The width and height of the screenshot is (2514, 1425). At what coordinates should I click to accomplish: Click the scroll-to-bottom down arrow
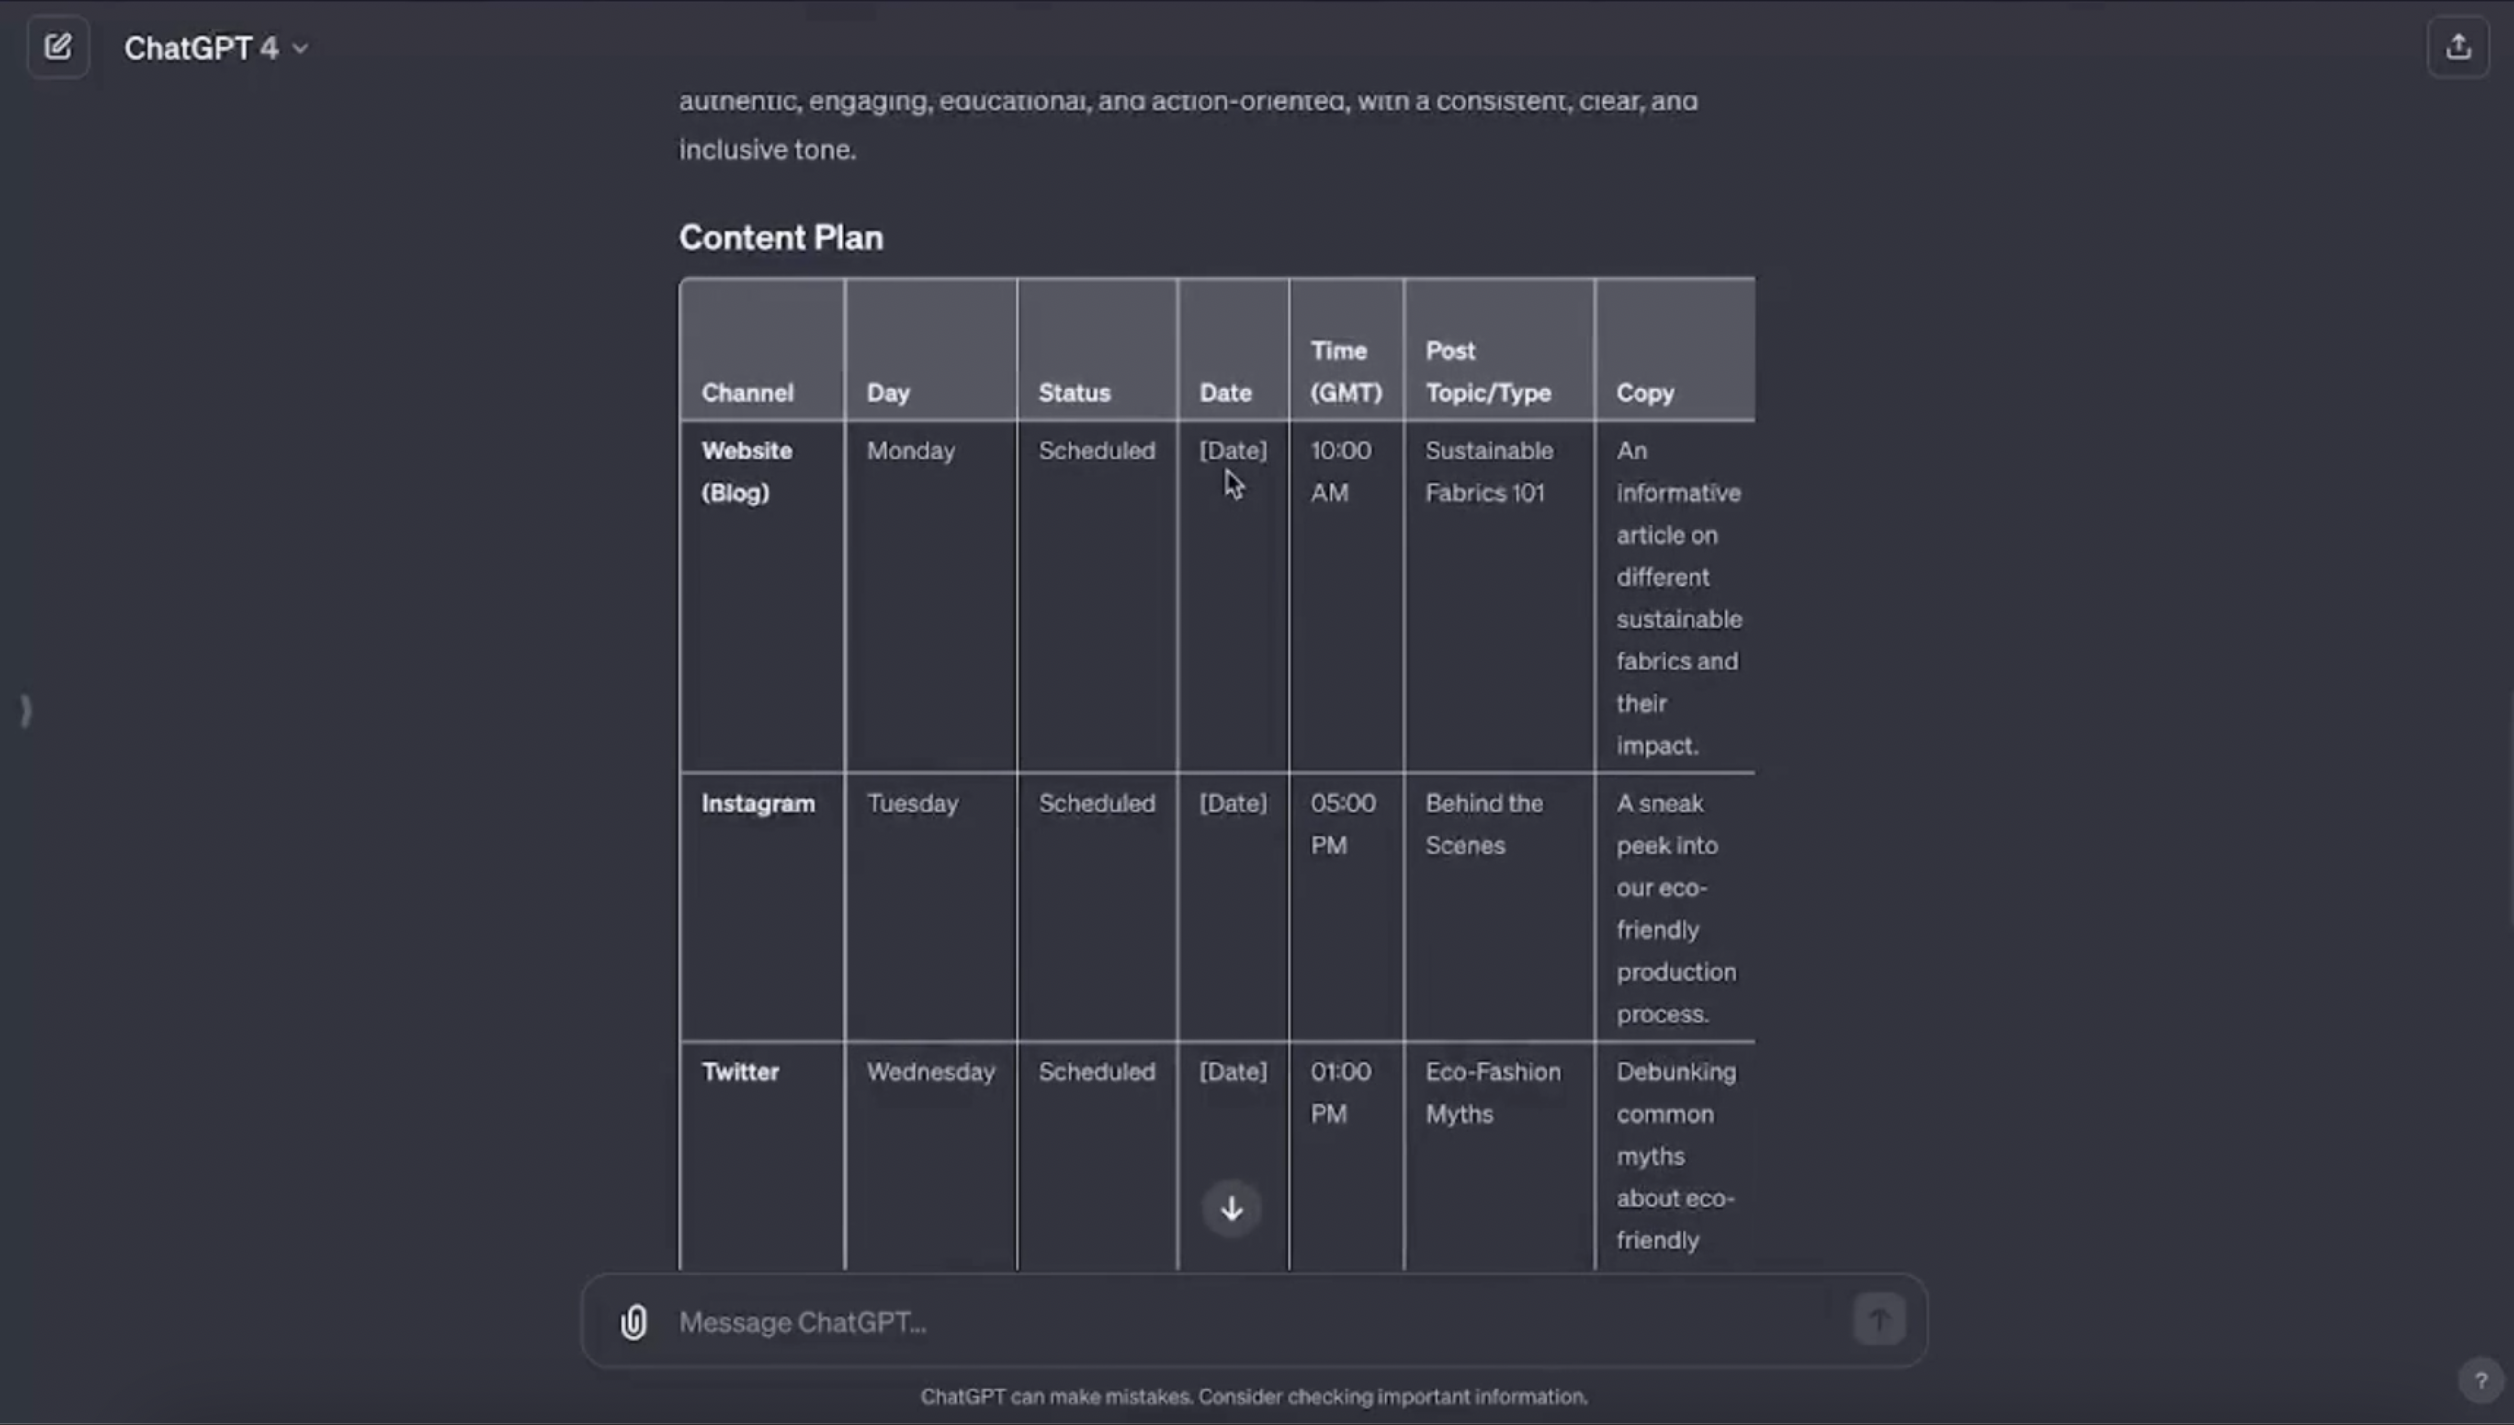coord(1232,1208)
